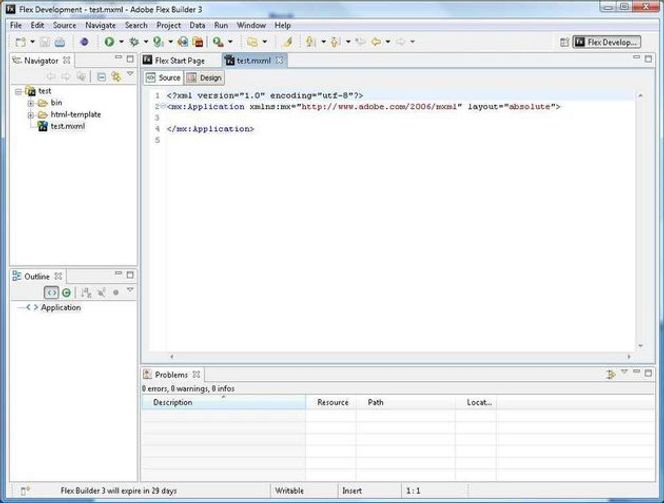Click the Export Release Build globe icon
Image resolution: width=664 pixels, height=503 pixels.
[183, 42]
